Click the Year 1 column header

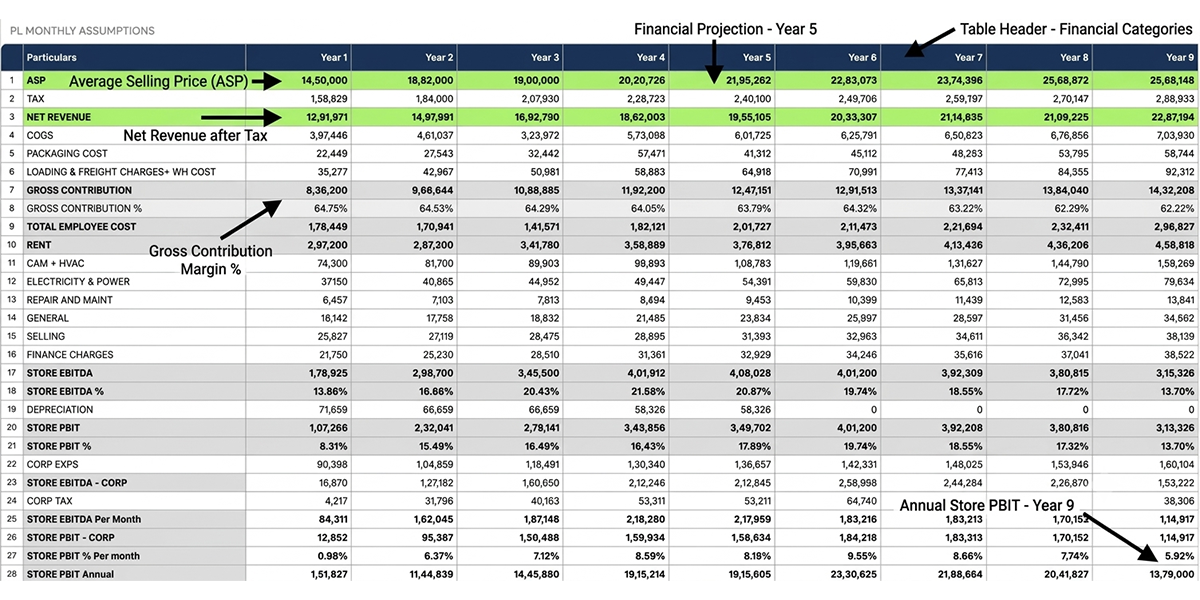pyautogui.click(x=333, y=58)
